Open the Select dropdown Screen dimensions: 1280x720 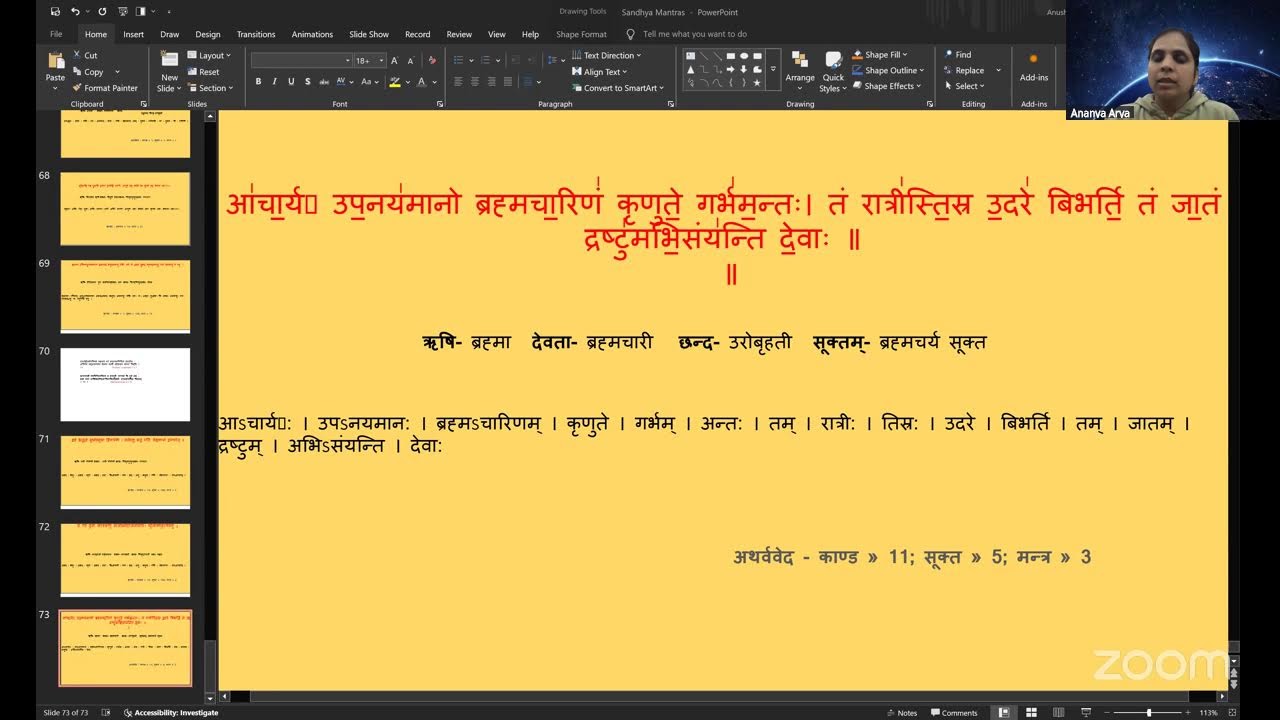click(964, 86)
